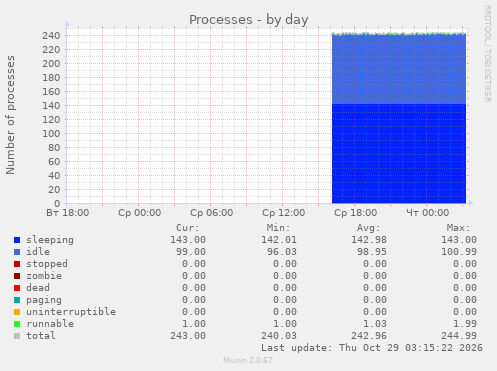Screen dimensions: 497x371
Task: Click total maximum value 244.99
Action: coord(459,336)
